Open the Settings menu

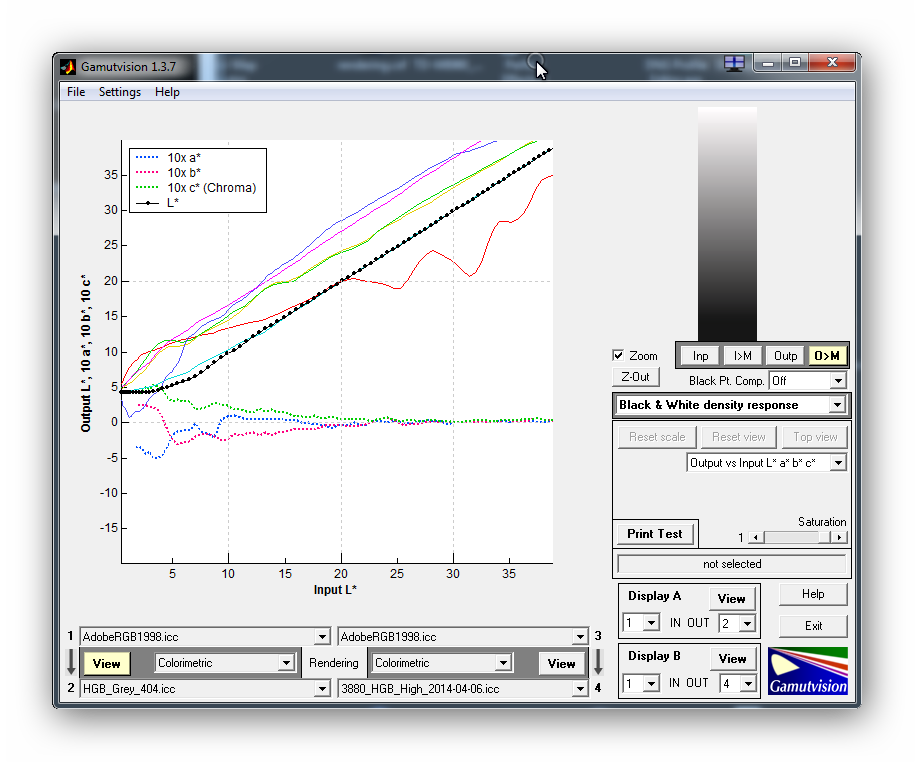pos(119,92)
